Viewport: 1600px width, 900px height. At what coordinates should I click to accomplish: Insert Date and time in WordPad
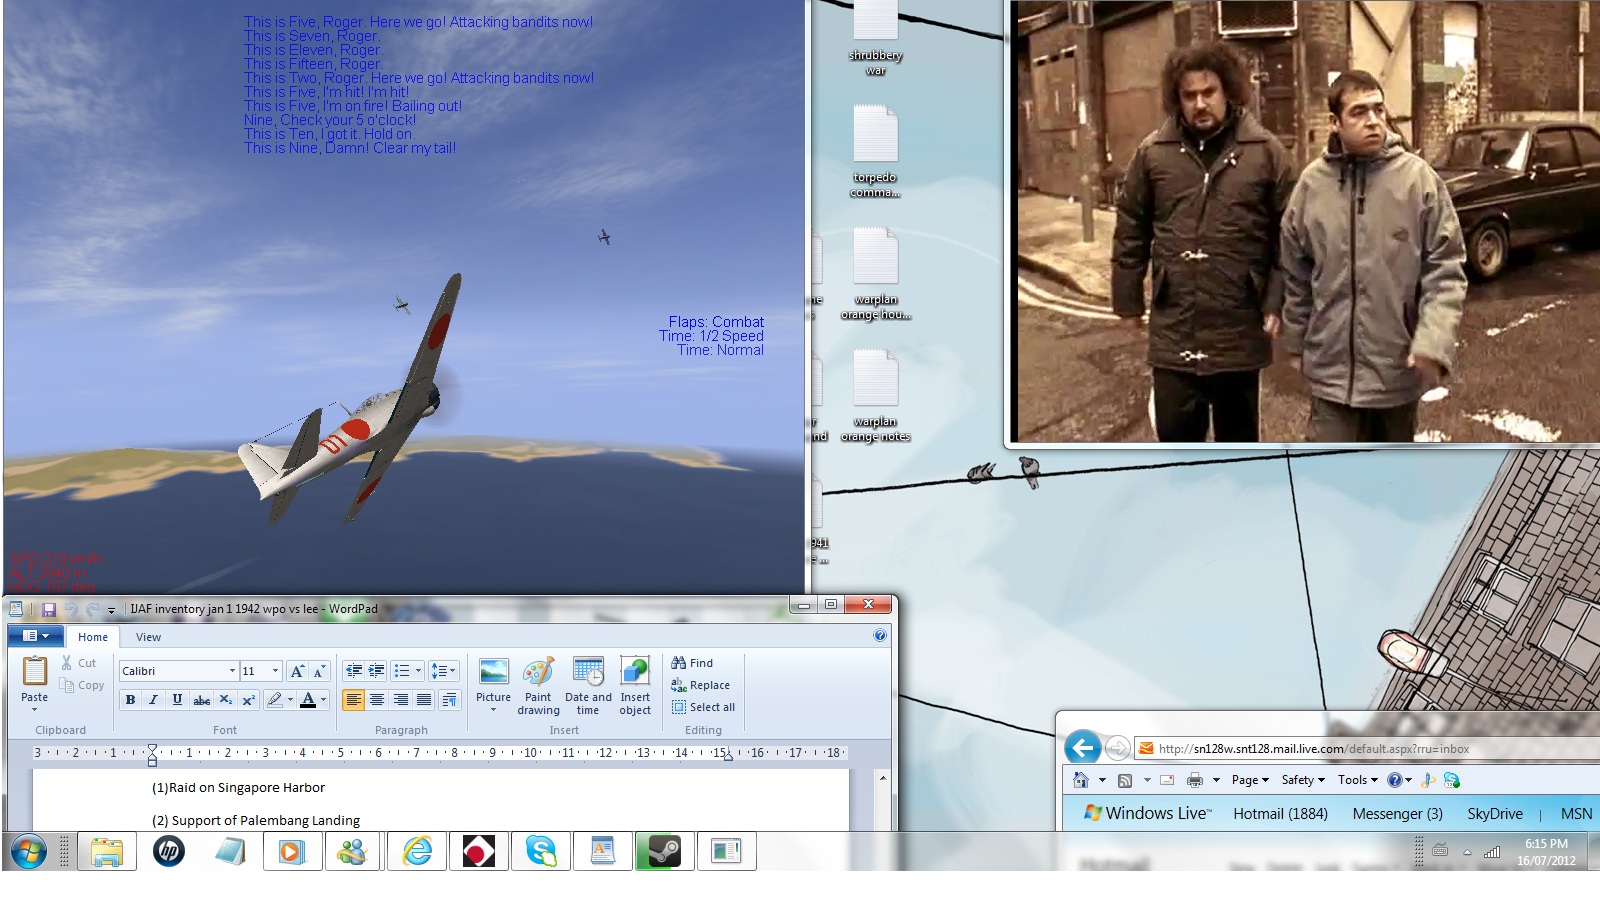coord(588,672)
